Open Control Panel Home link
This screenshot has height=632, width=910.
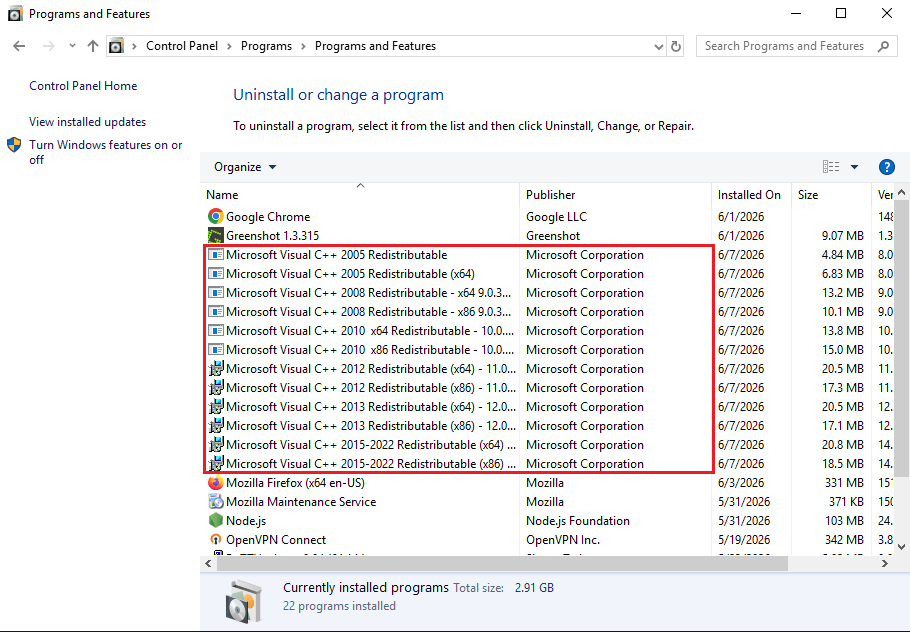pos(83,86)
